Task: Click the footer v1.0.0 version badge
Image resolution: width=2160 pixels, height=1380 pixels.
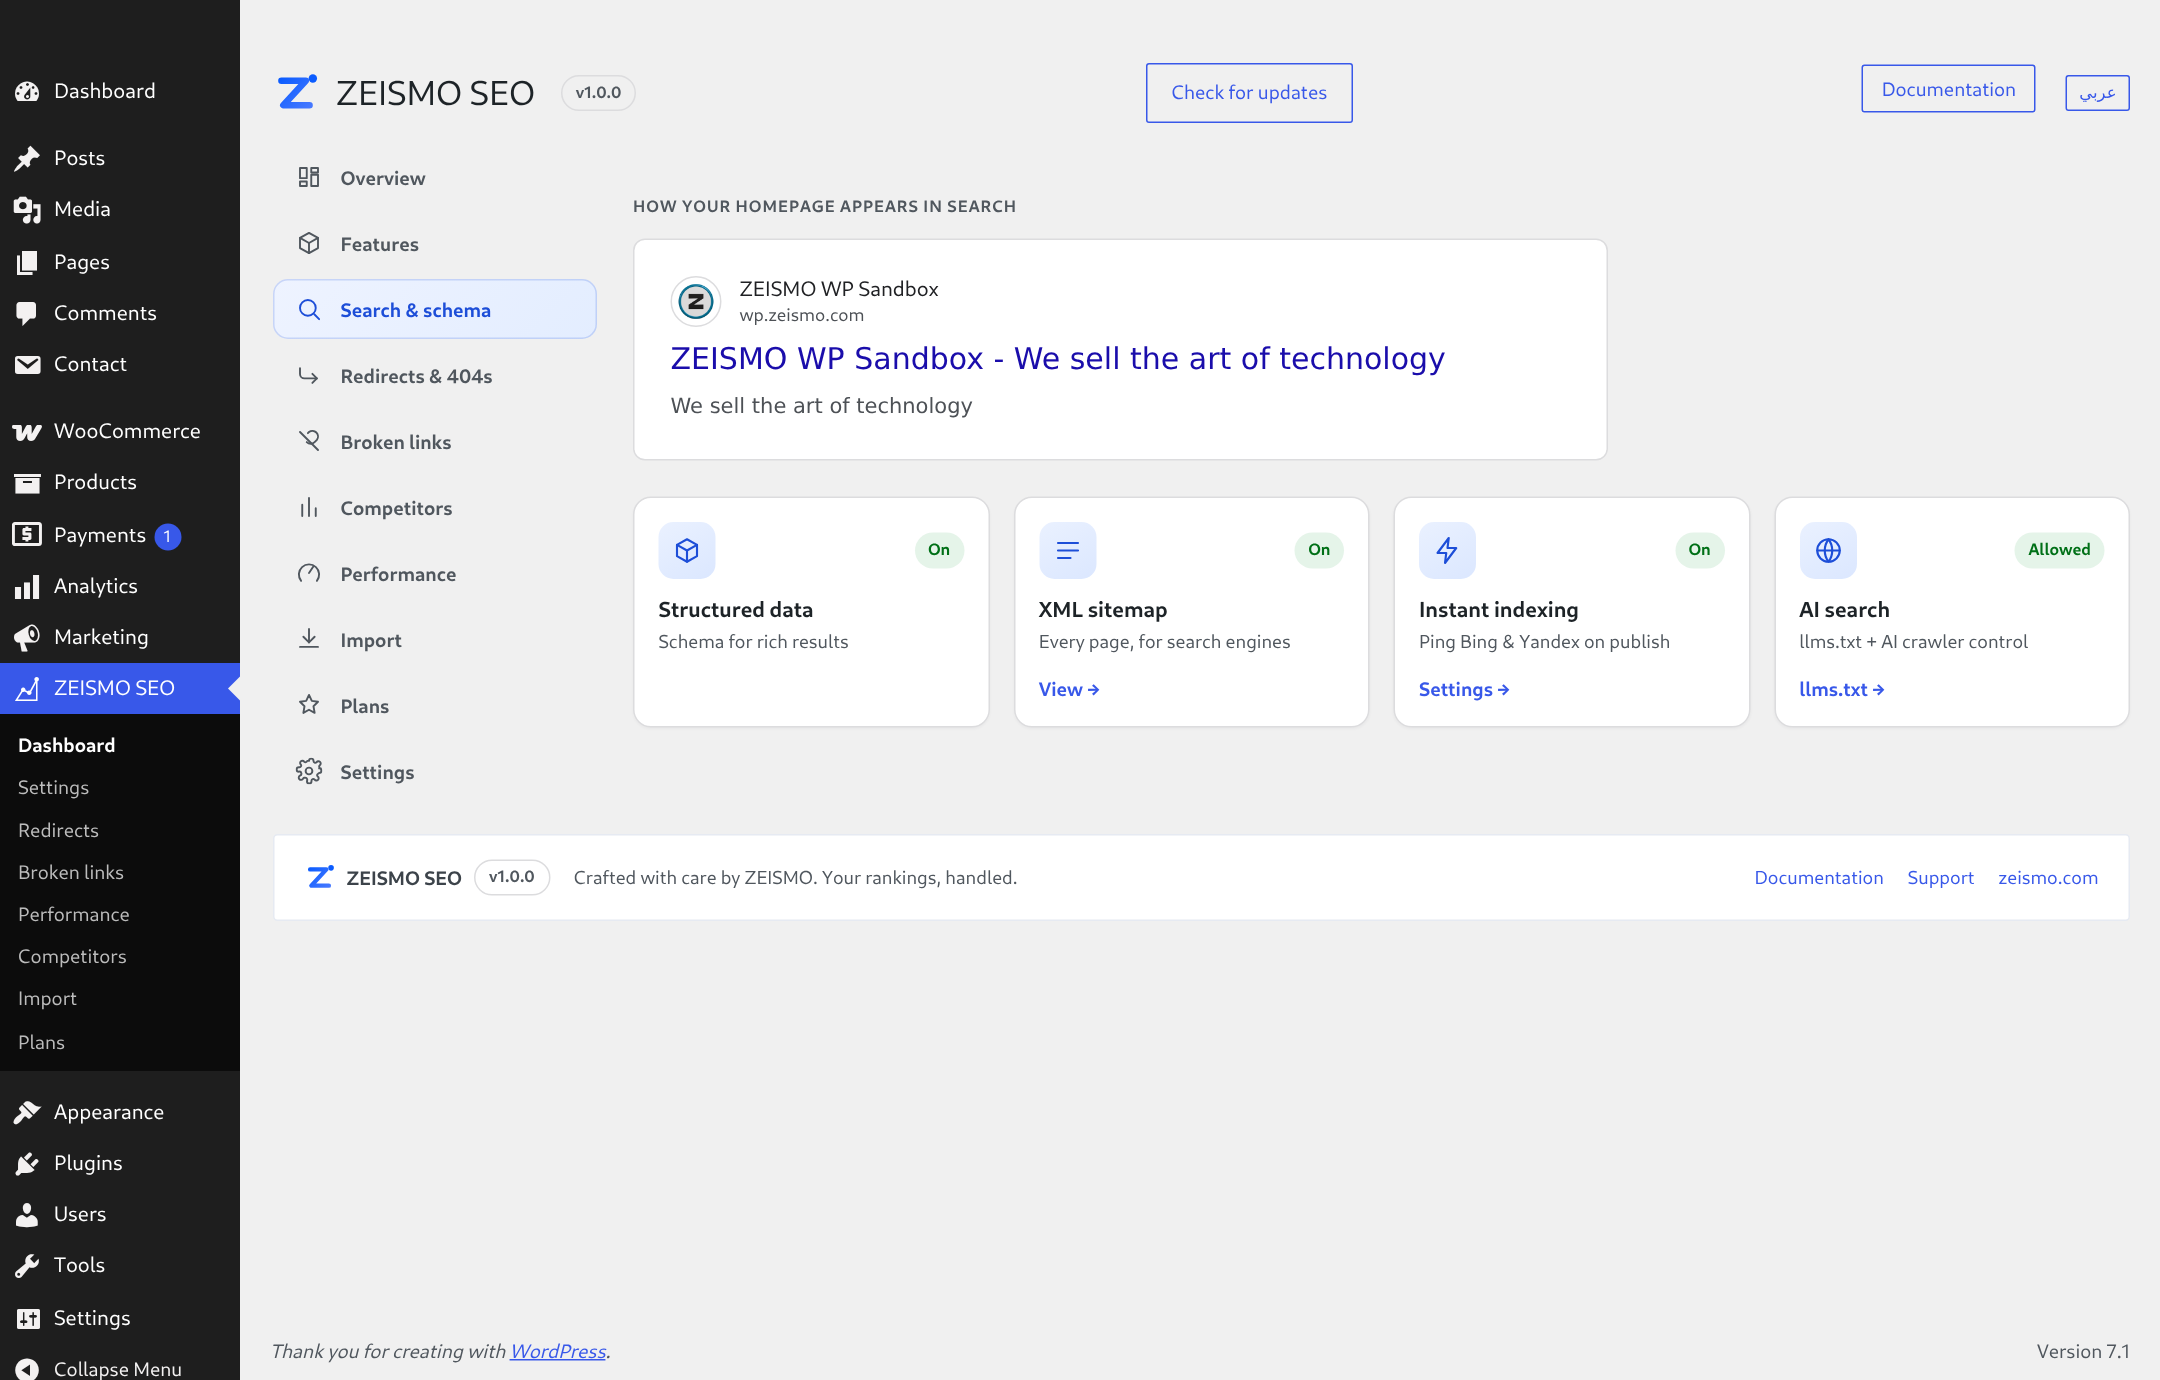Action: (512, 877)
